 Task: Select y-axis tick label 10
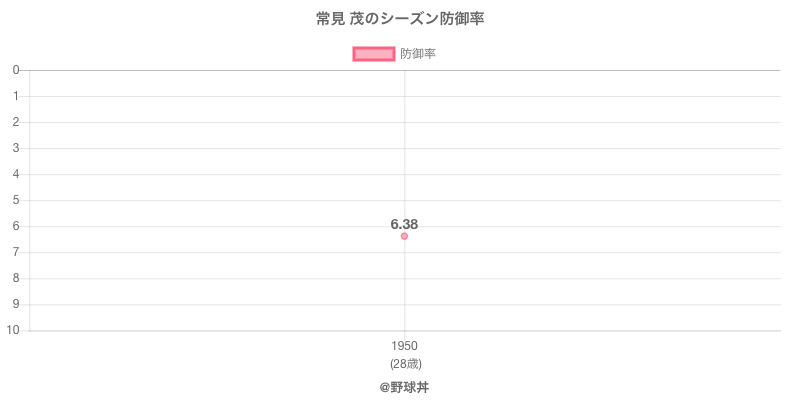[13, 330]
